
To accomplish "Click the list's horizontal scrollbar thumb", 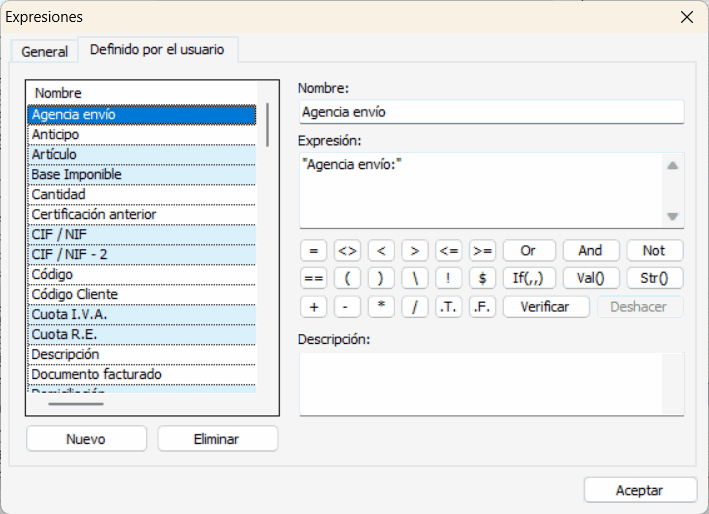I will pyautogui.click(x=76, y=404).
